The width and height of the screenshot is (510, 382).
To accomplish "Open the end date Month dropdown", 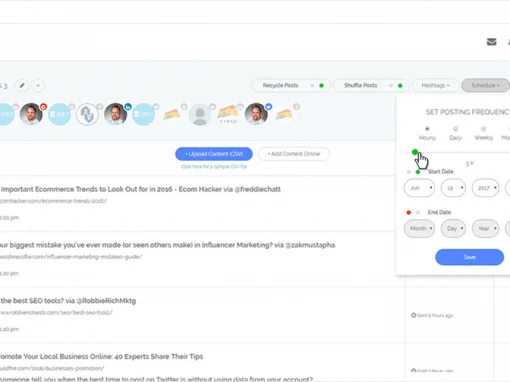I will [x=419, y=228].
